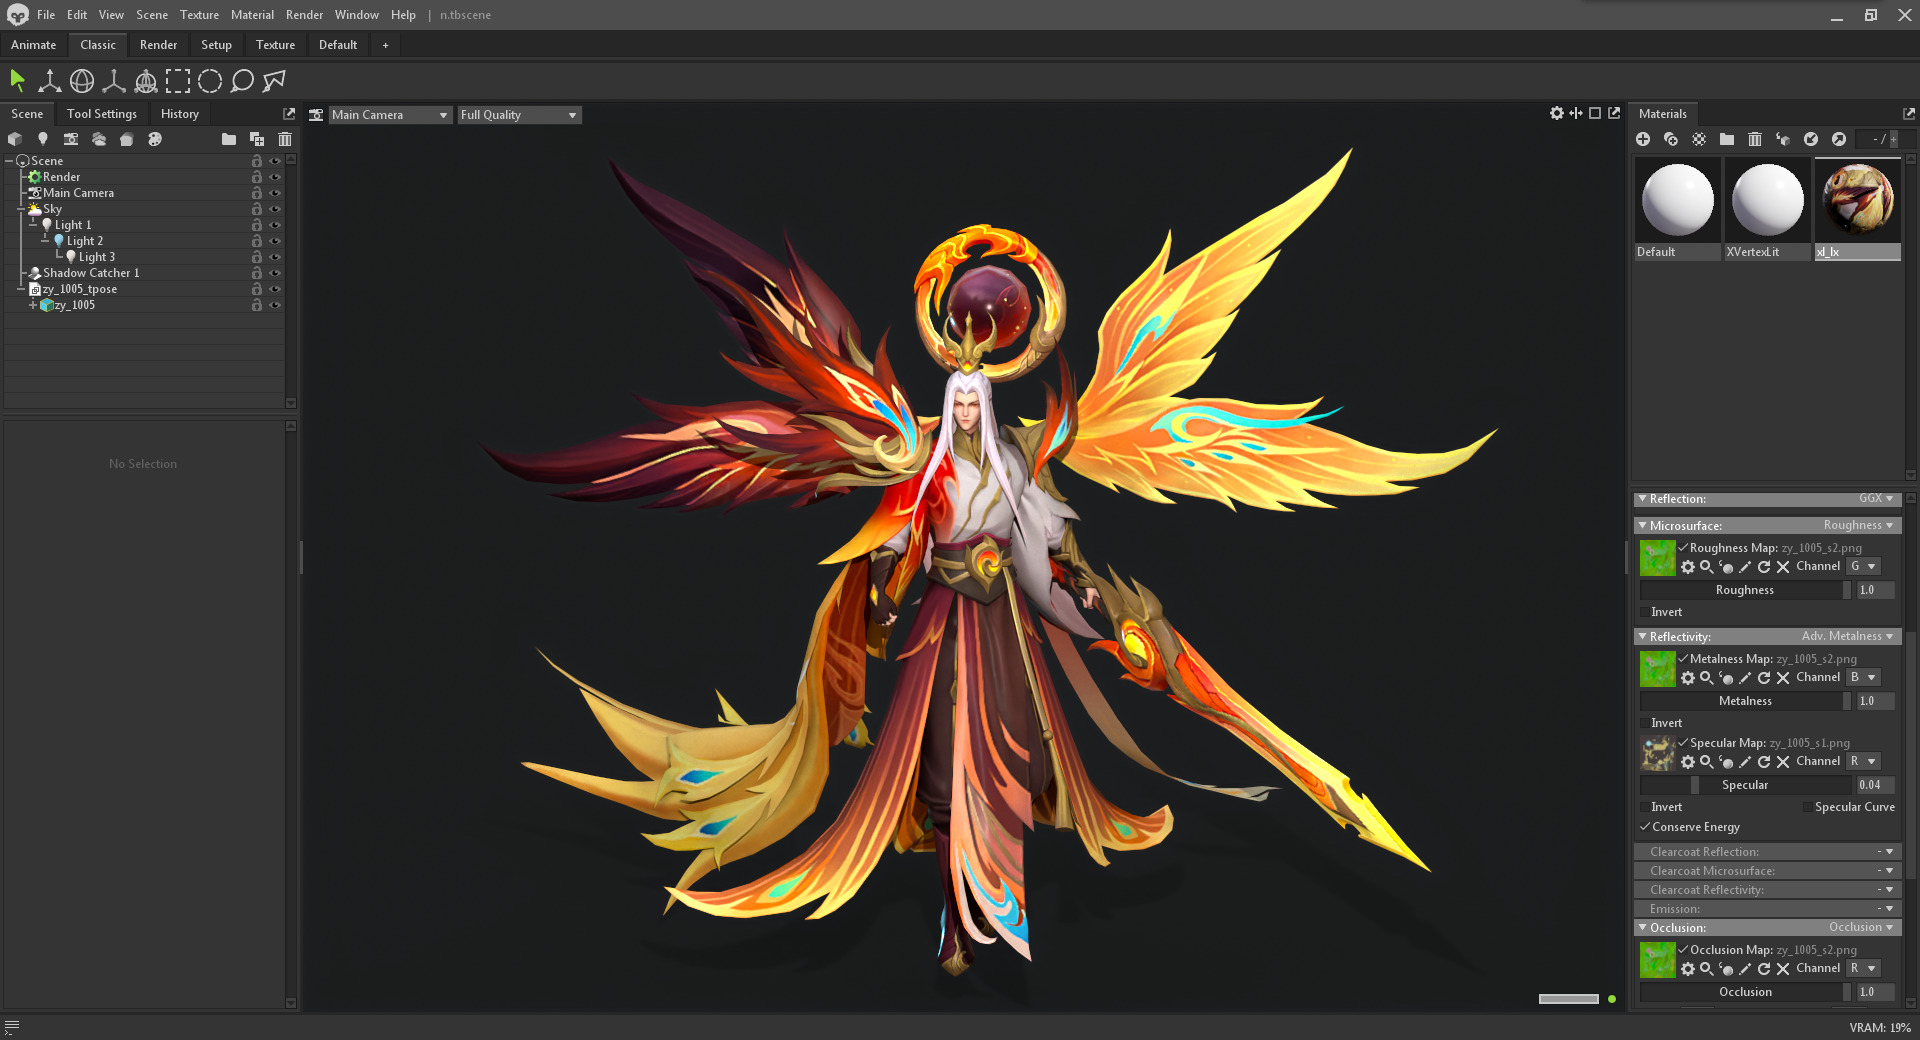Adjust the Roughness slider
The width and height of the screenshot is (1920, 1040).
pos(1745,590)
